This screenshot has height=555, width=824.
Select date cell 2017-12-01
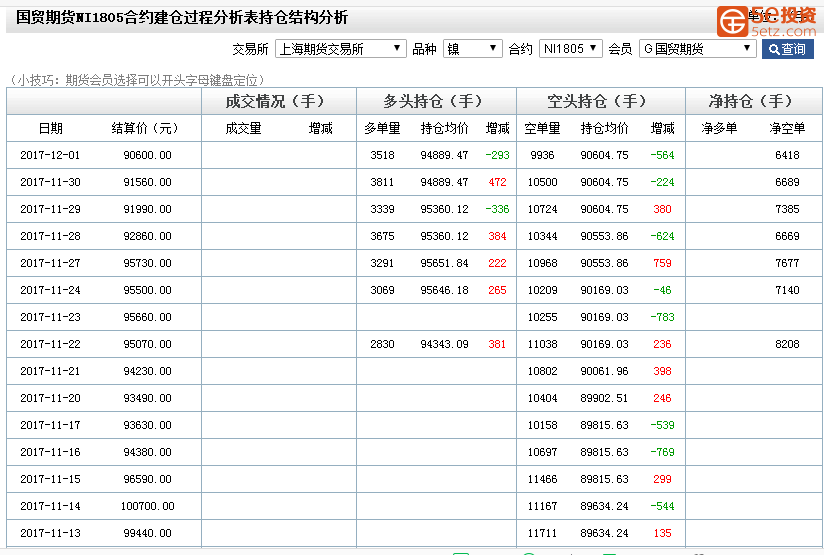tap(50, 155)
